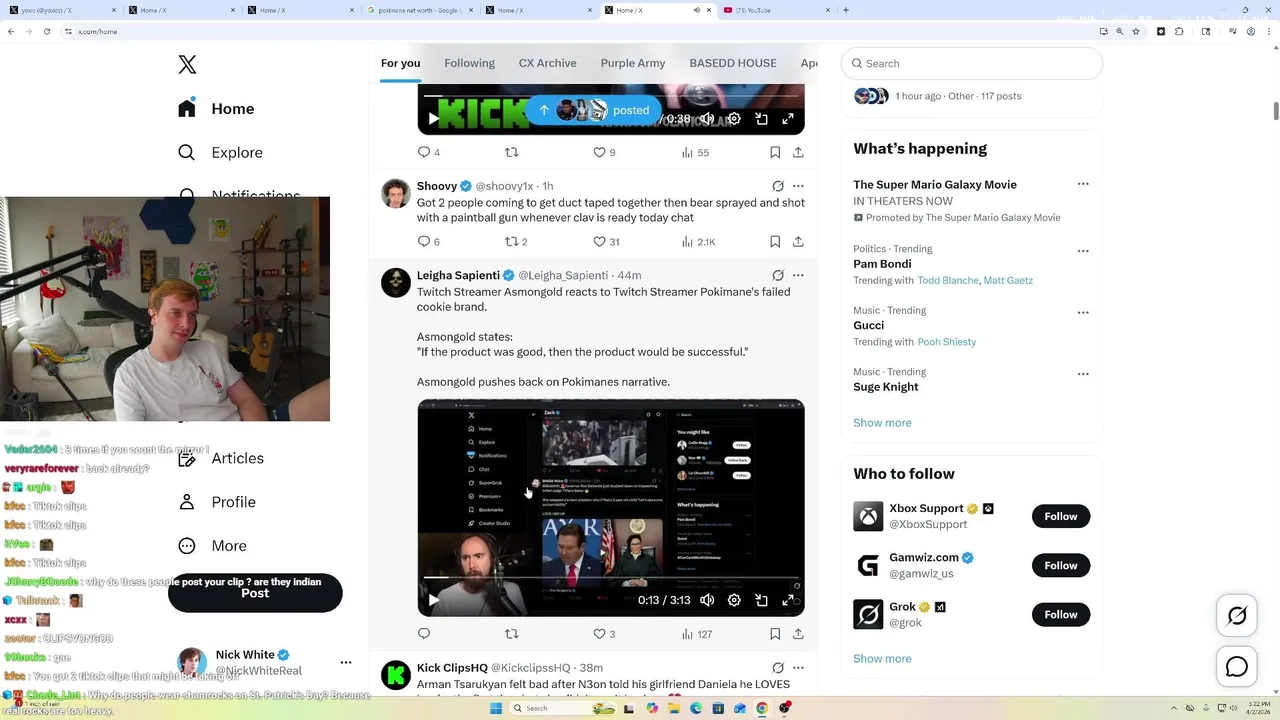Open picture-in-picture on top Kick video
Screen dimensions: 1280x720
[x=761, y=119]
